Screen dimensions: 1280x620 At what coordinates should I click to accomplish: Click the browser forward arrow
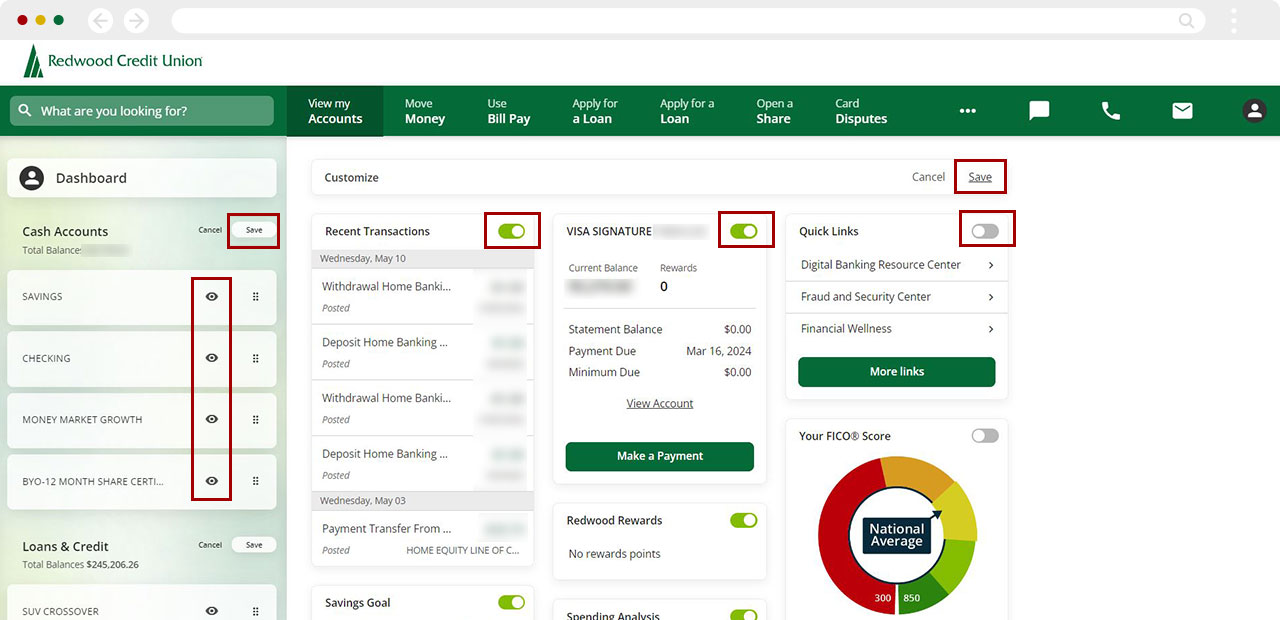[x=136, y=20]
